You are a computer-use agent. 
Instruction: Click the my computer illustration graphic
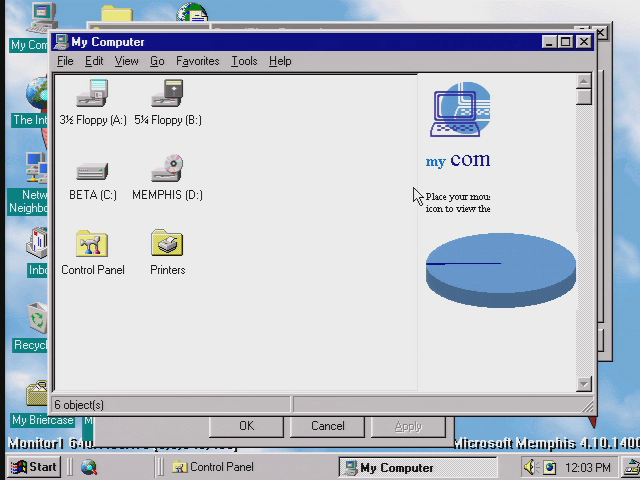(460, 109)
